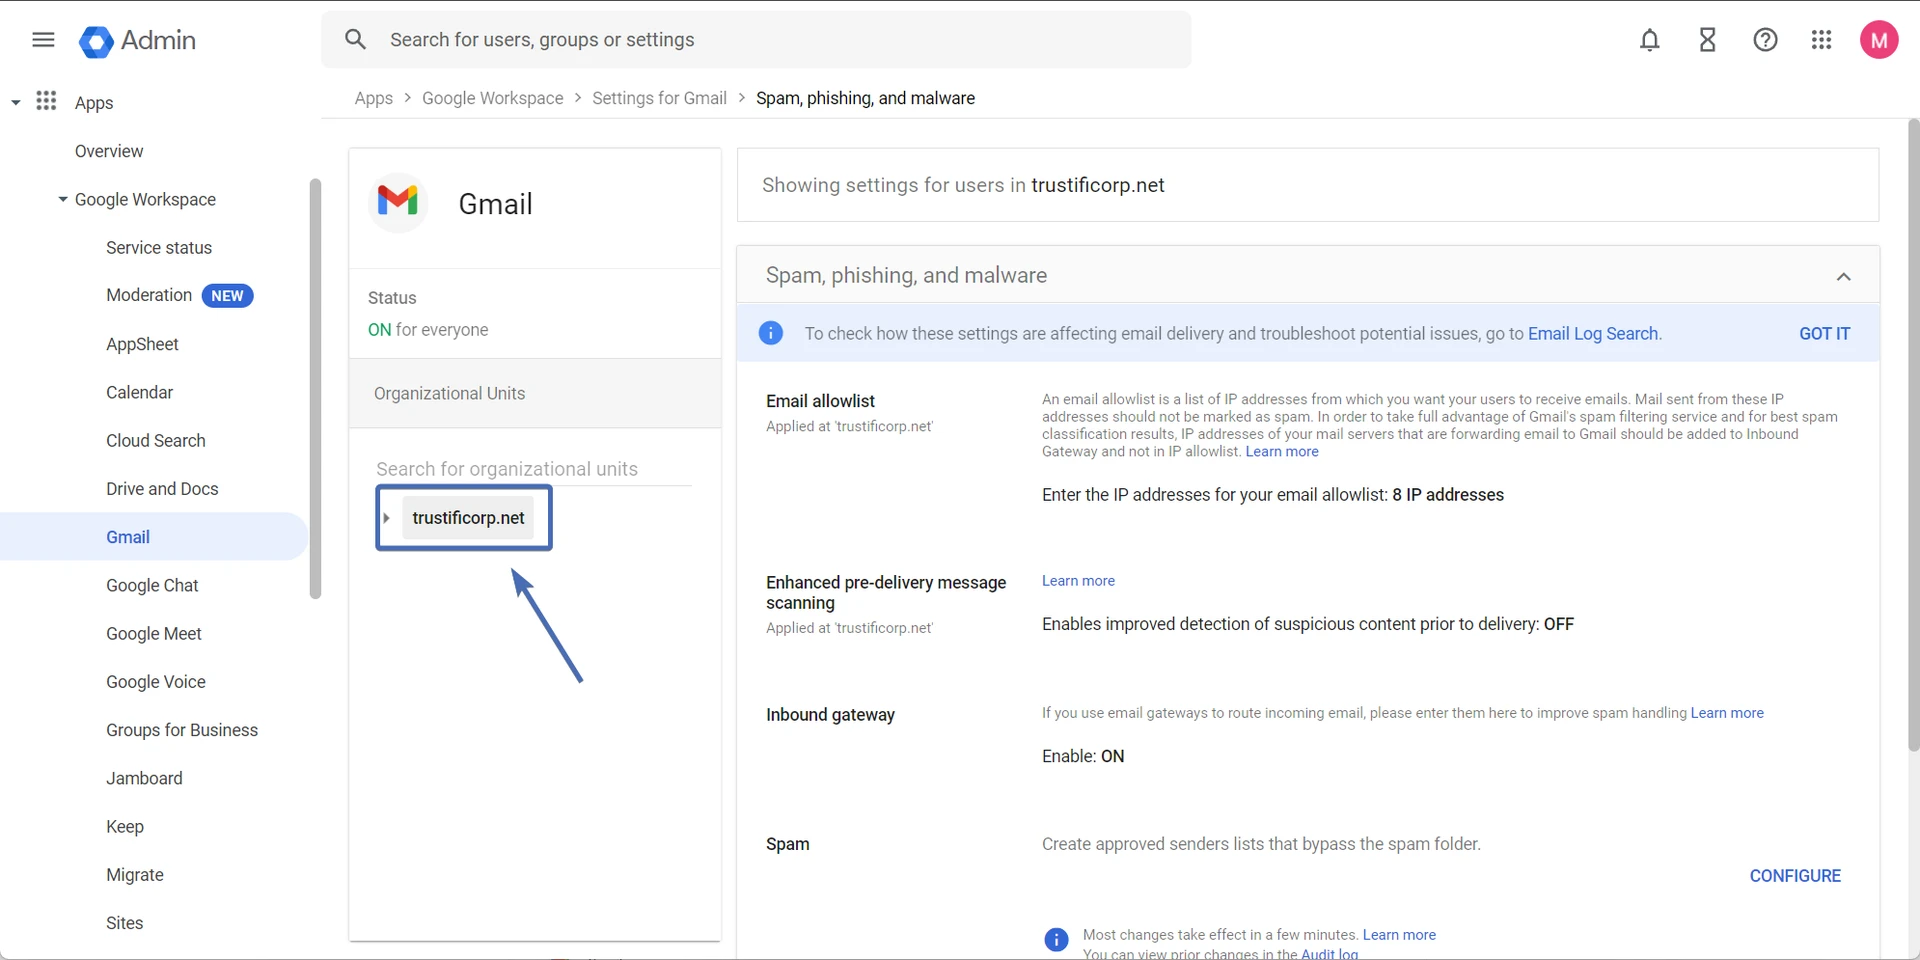Expand the trustificorp.net organizational unit
The image size is (1920, 960).
[x=387, y=518]
